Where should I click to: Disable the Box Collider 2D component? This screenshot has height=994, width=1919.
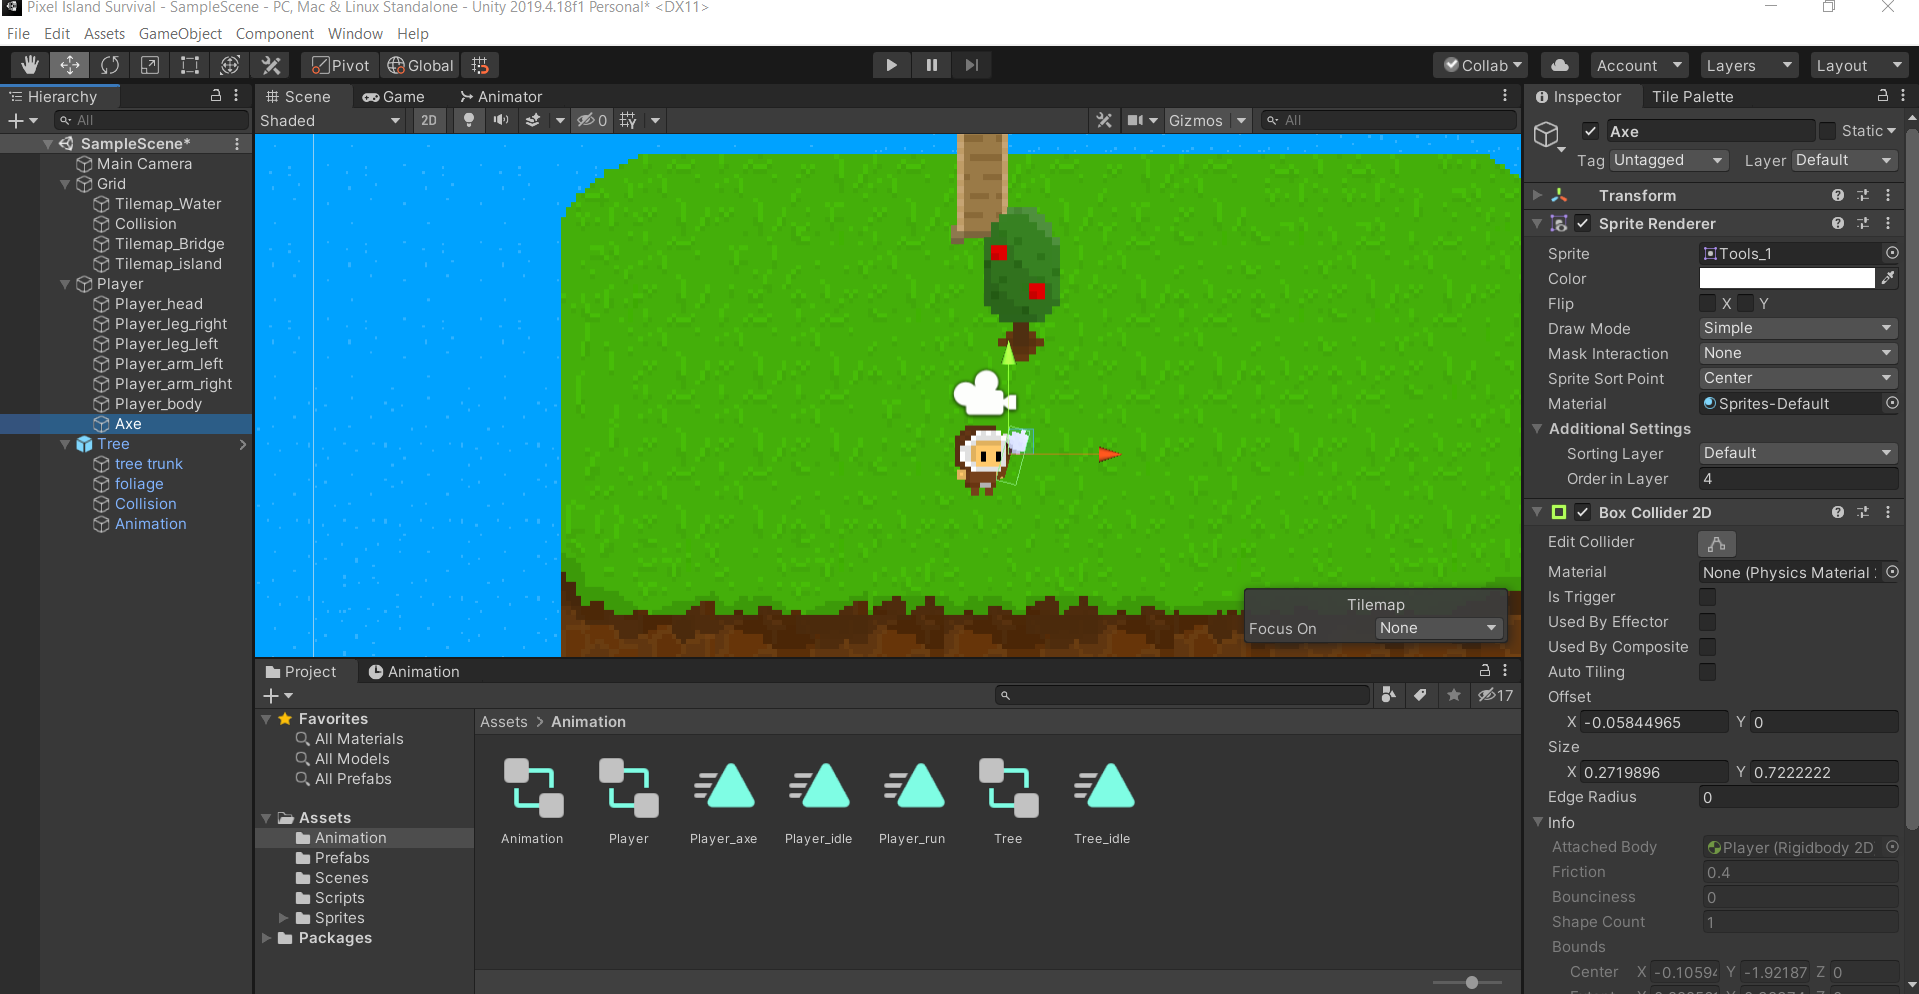click(1583, 512)
